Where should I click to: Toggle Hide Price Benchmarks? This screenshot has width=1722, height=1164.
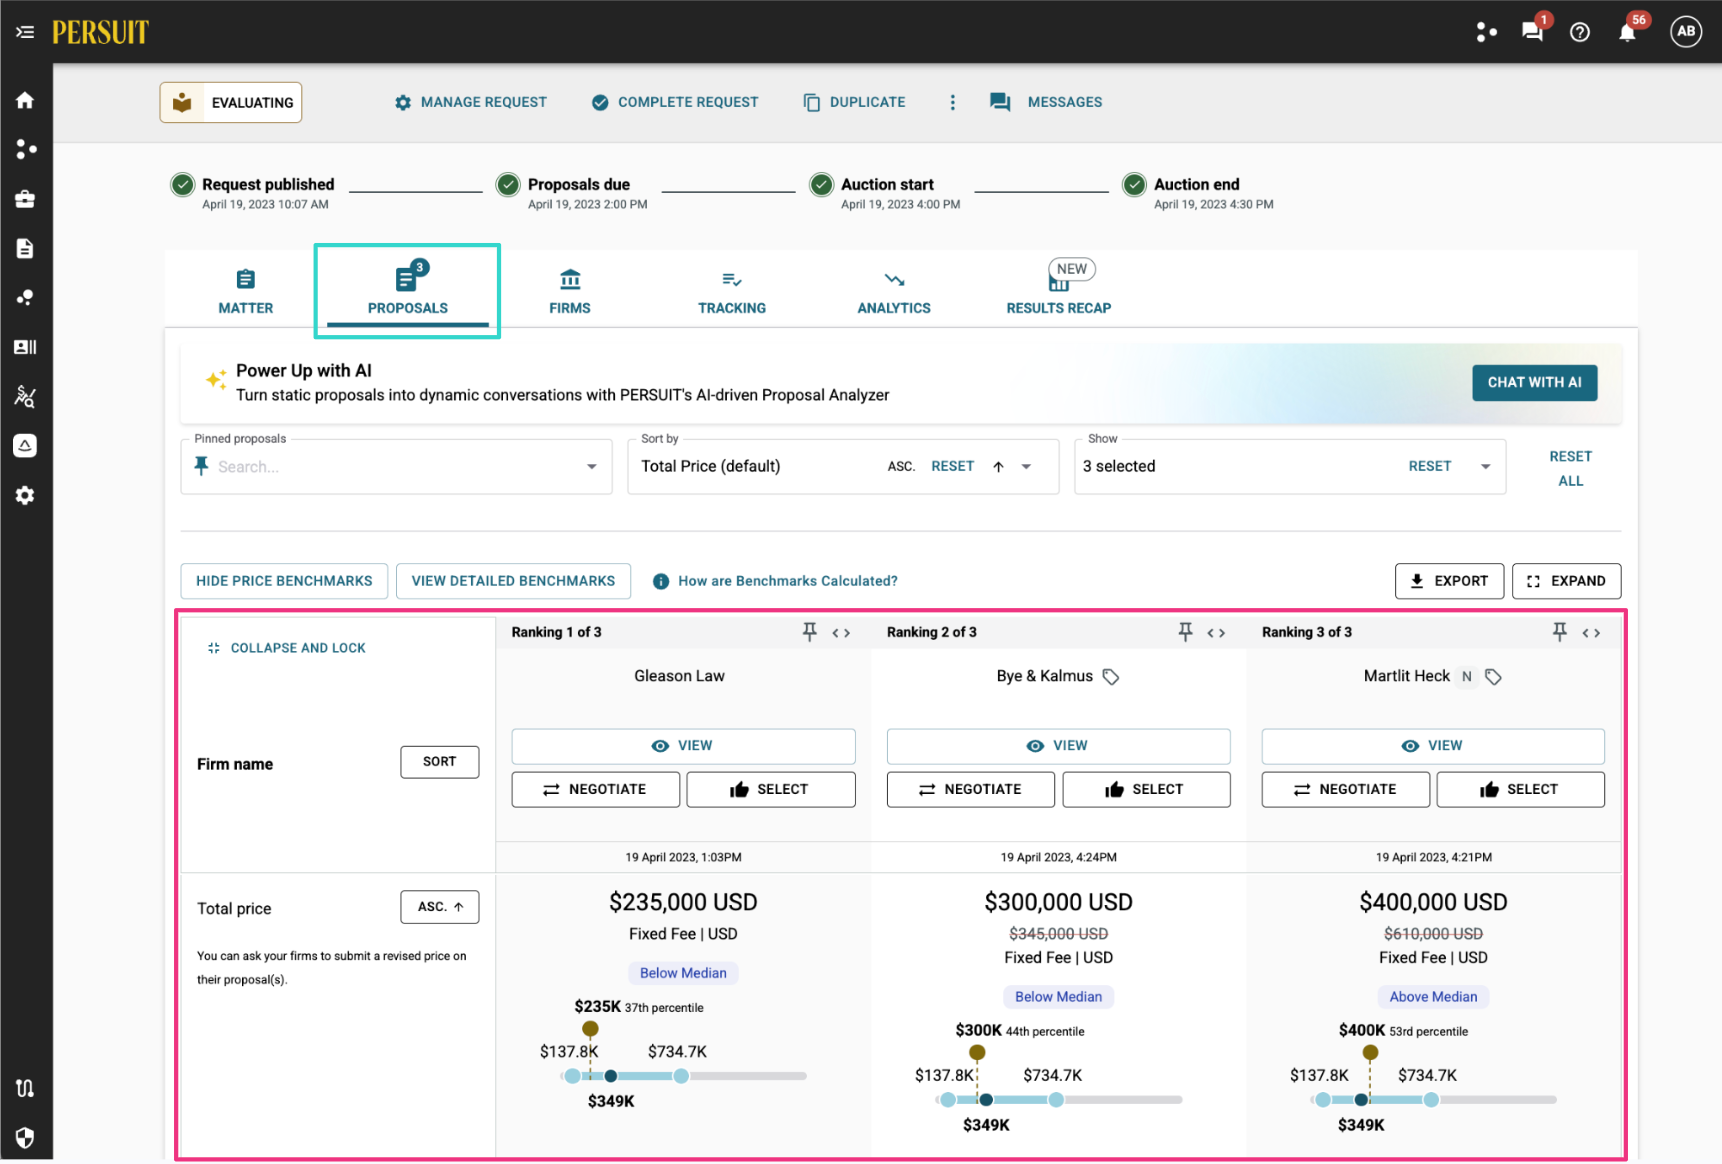[284, 581]
